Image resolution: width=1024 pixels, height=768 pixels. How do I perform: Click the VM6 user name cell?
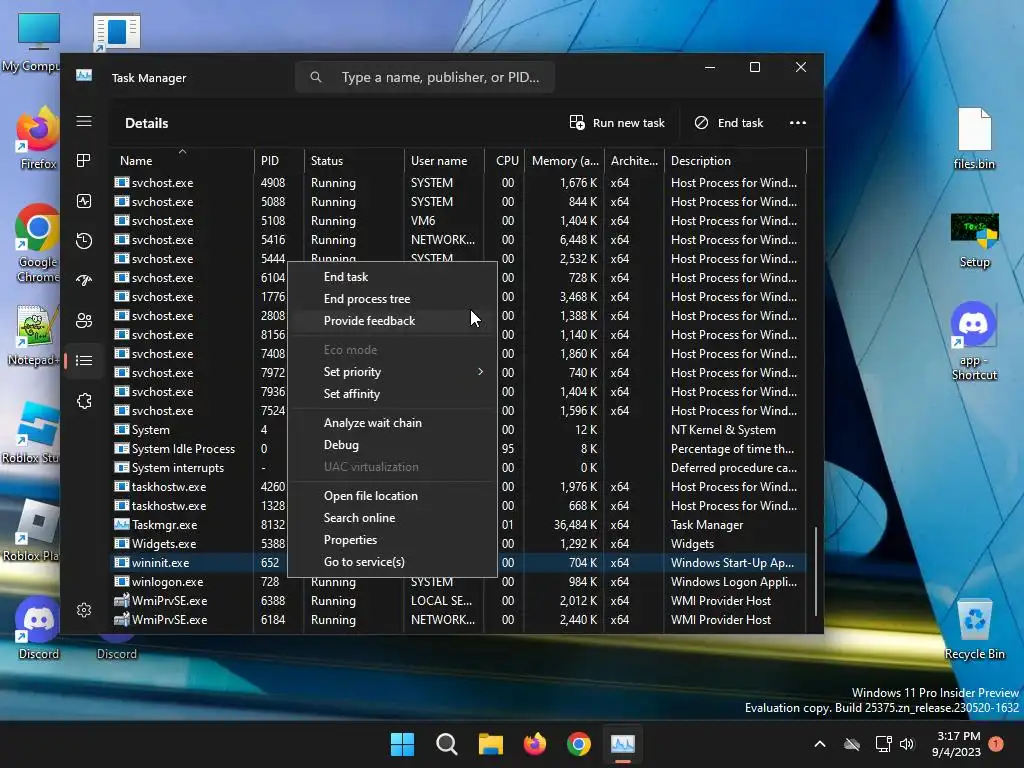423,221
